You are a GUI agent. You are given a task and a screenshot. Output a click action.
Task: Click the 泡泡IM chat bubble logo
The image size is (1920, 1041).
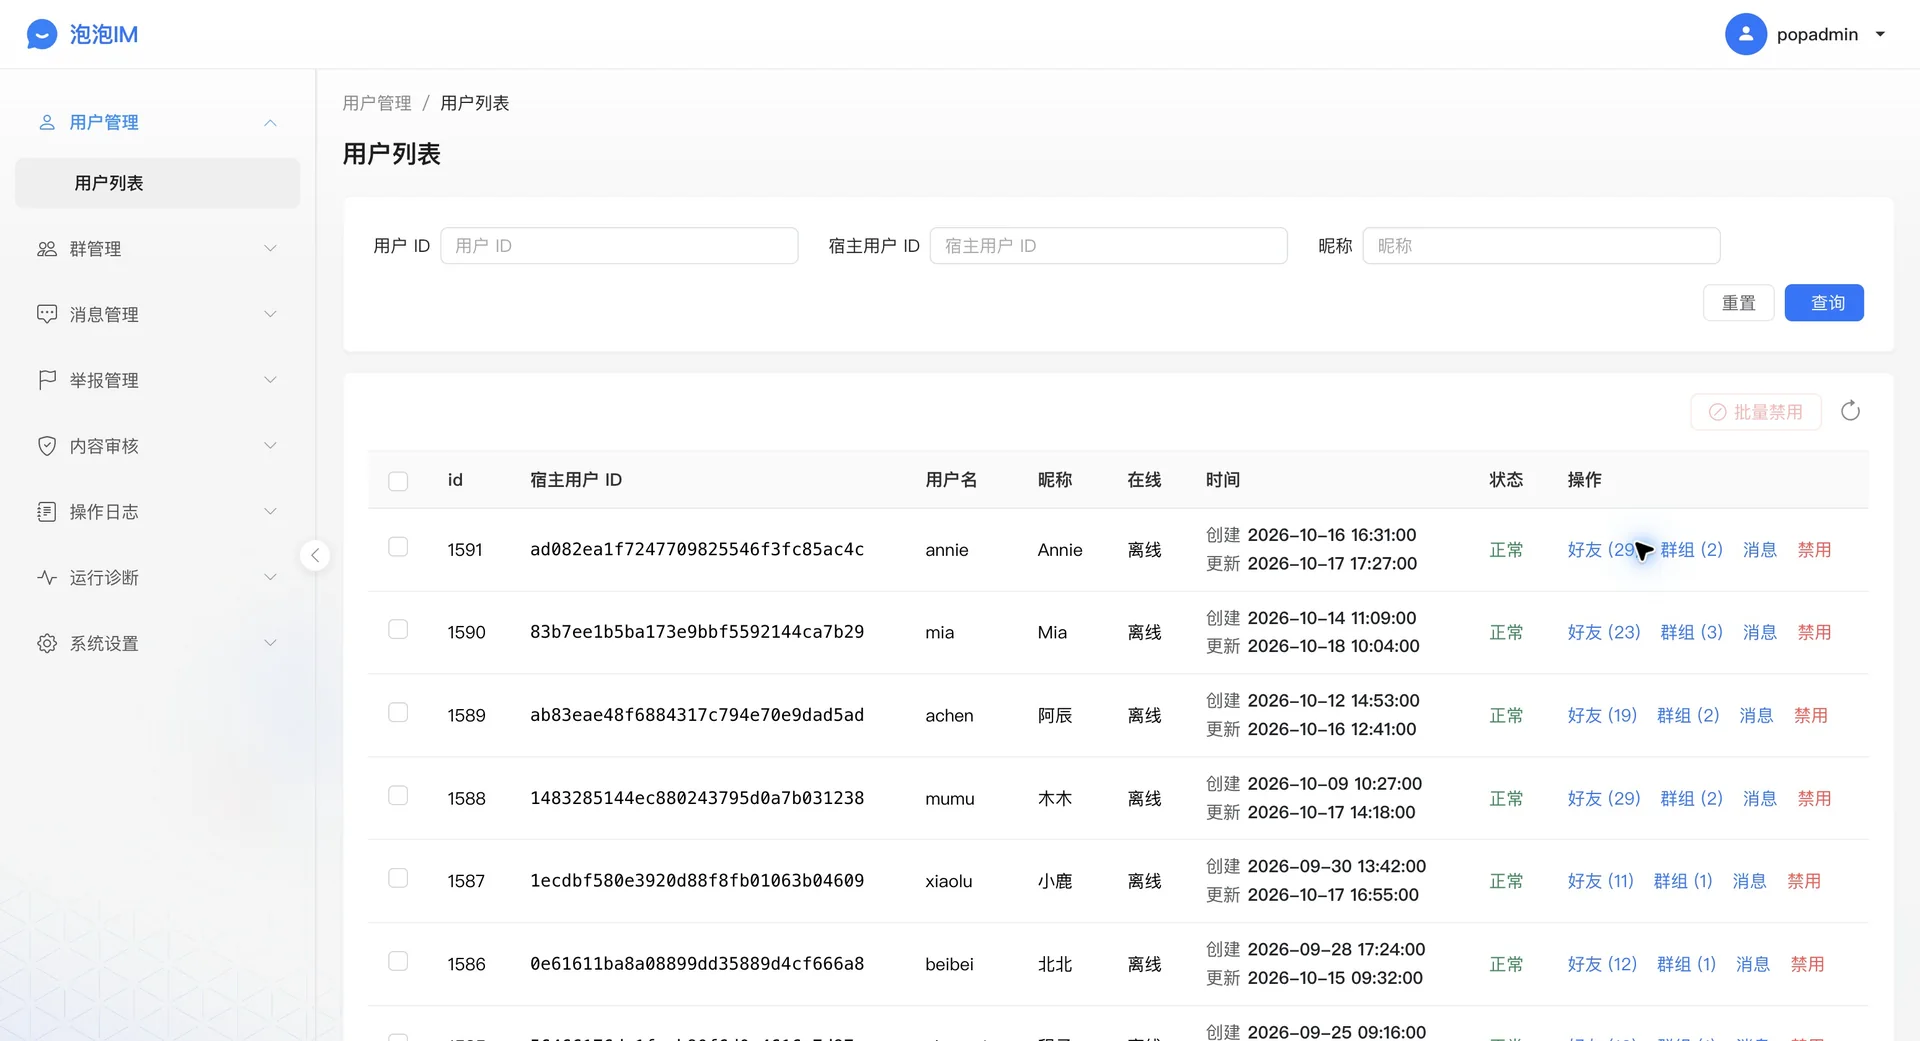pos(42,34)
